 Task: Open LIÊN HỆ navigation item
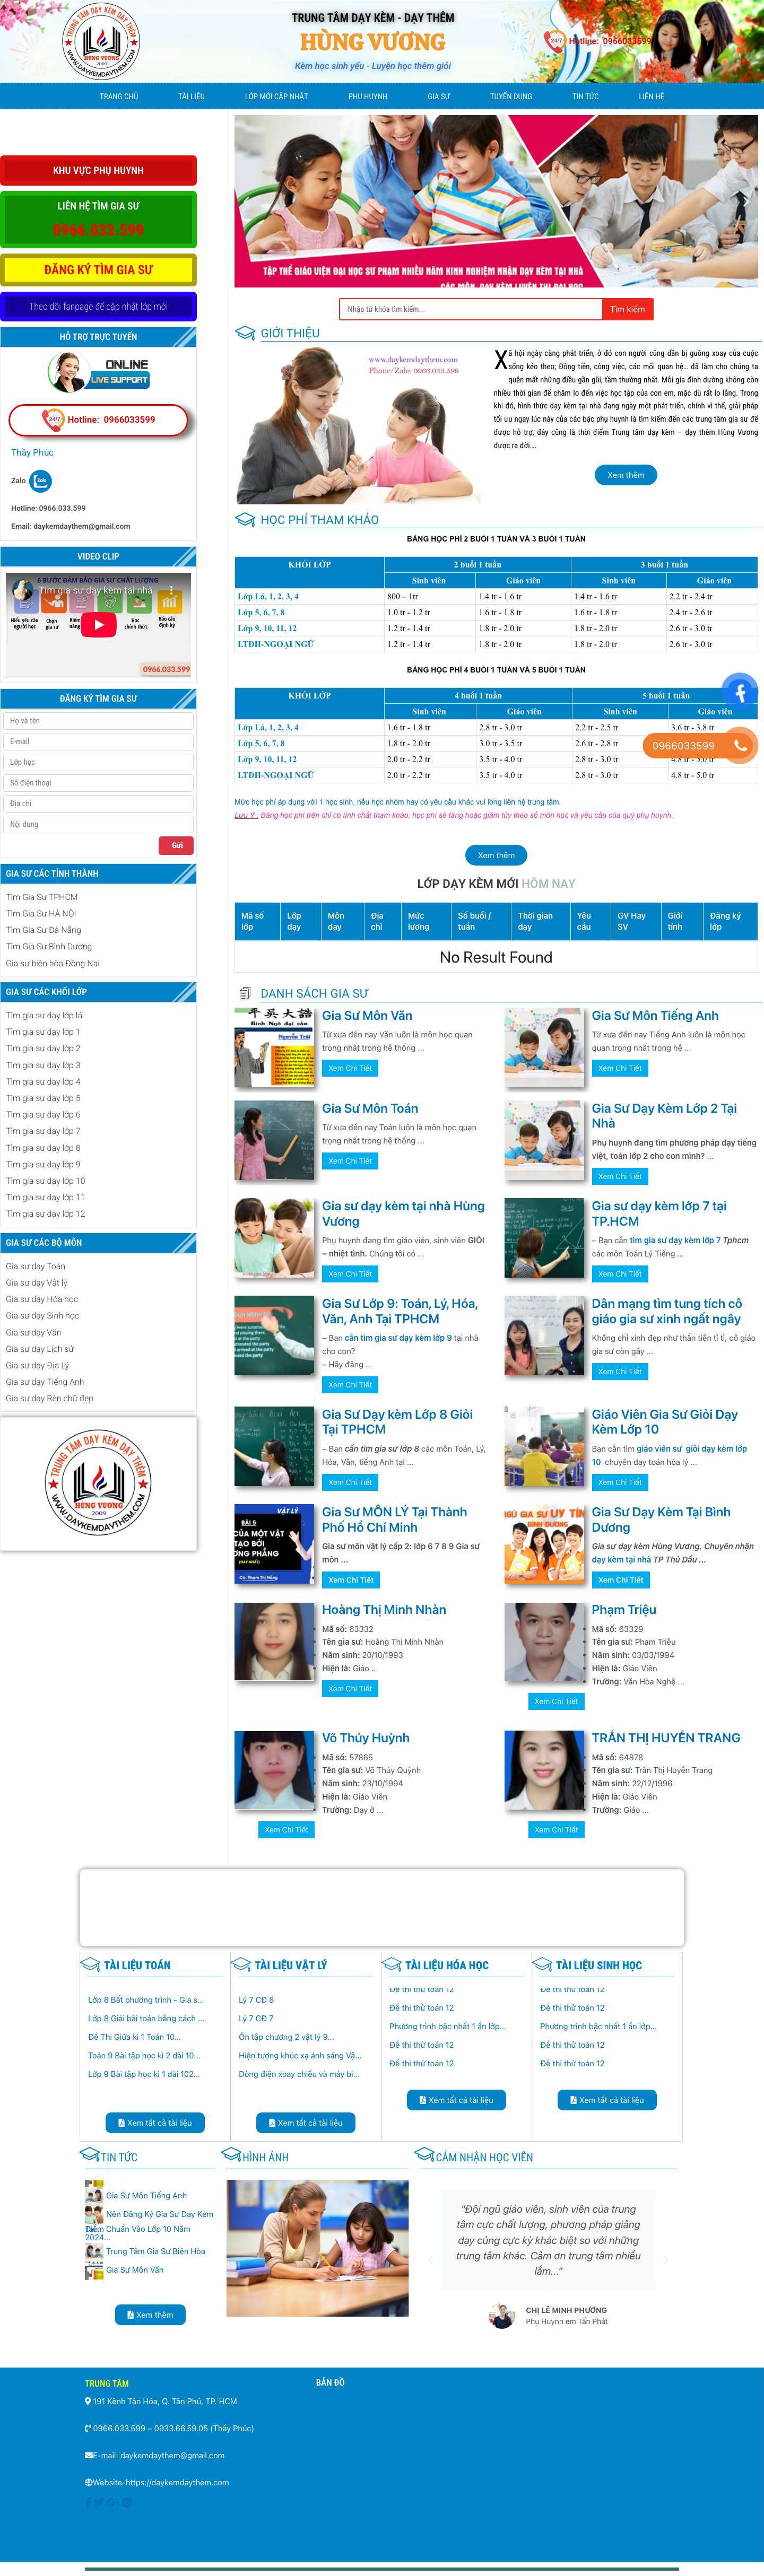(x=651, y=96)
